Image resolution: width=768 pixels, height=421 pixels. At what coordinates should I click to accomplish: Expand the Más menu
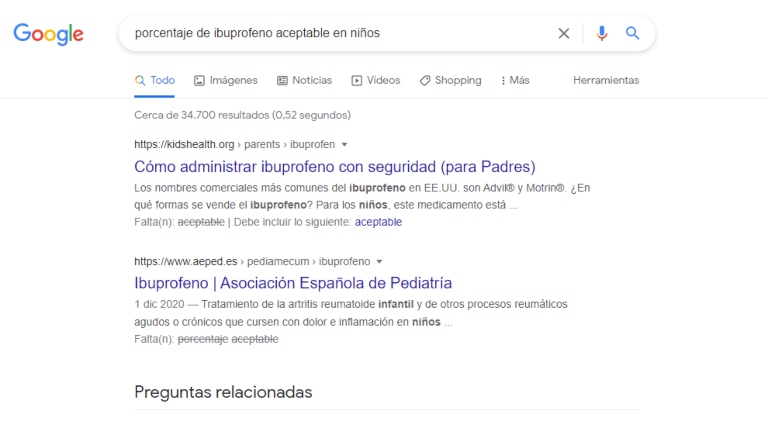[x=515, y=80]
